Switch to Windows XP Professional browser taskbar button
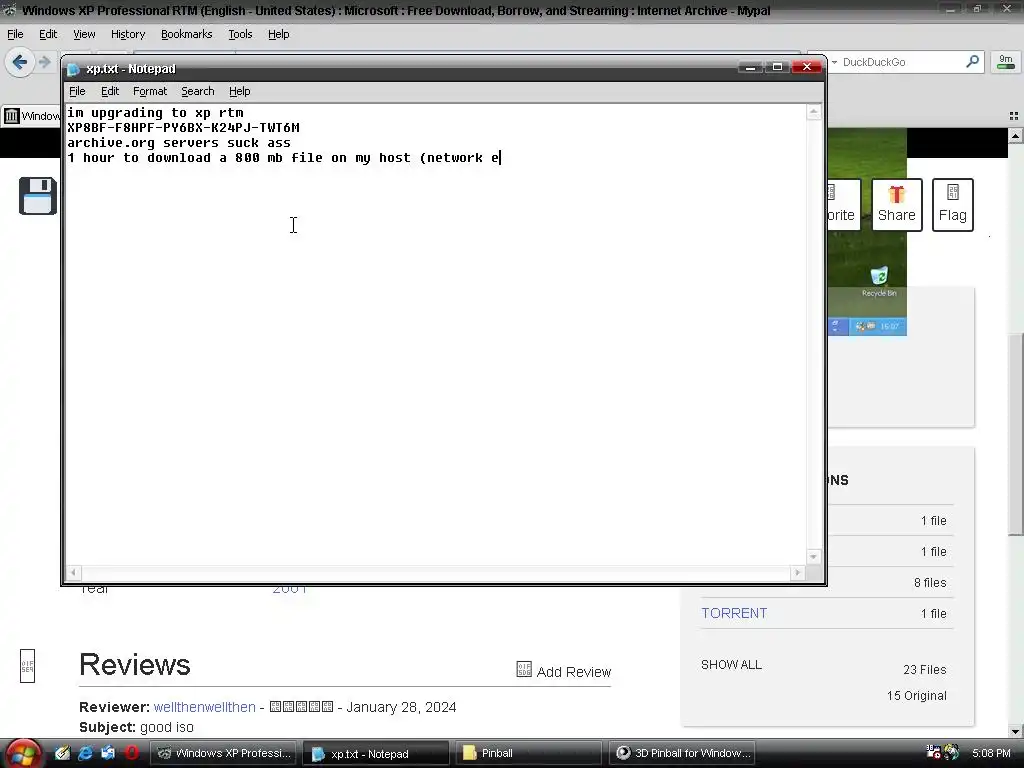 pos(223,753)
